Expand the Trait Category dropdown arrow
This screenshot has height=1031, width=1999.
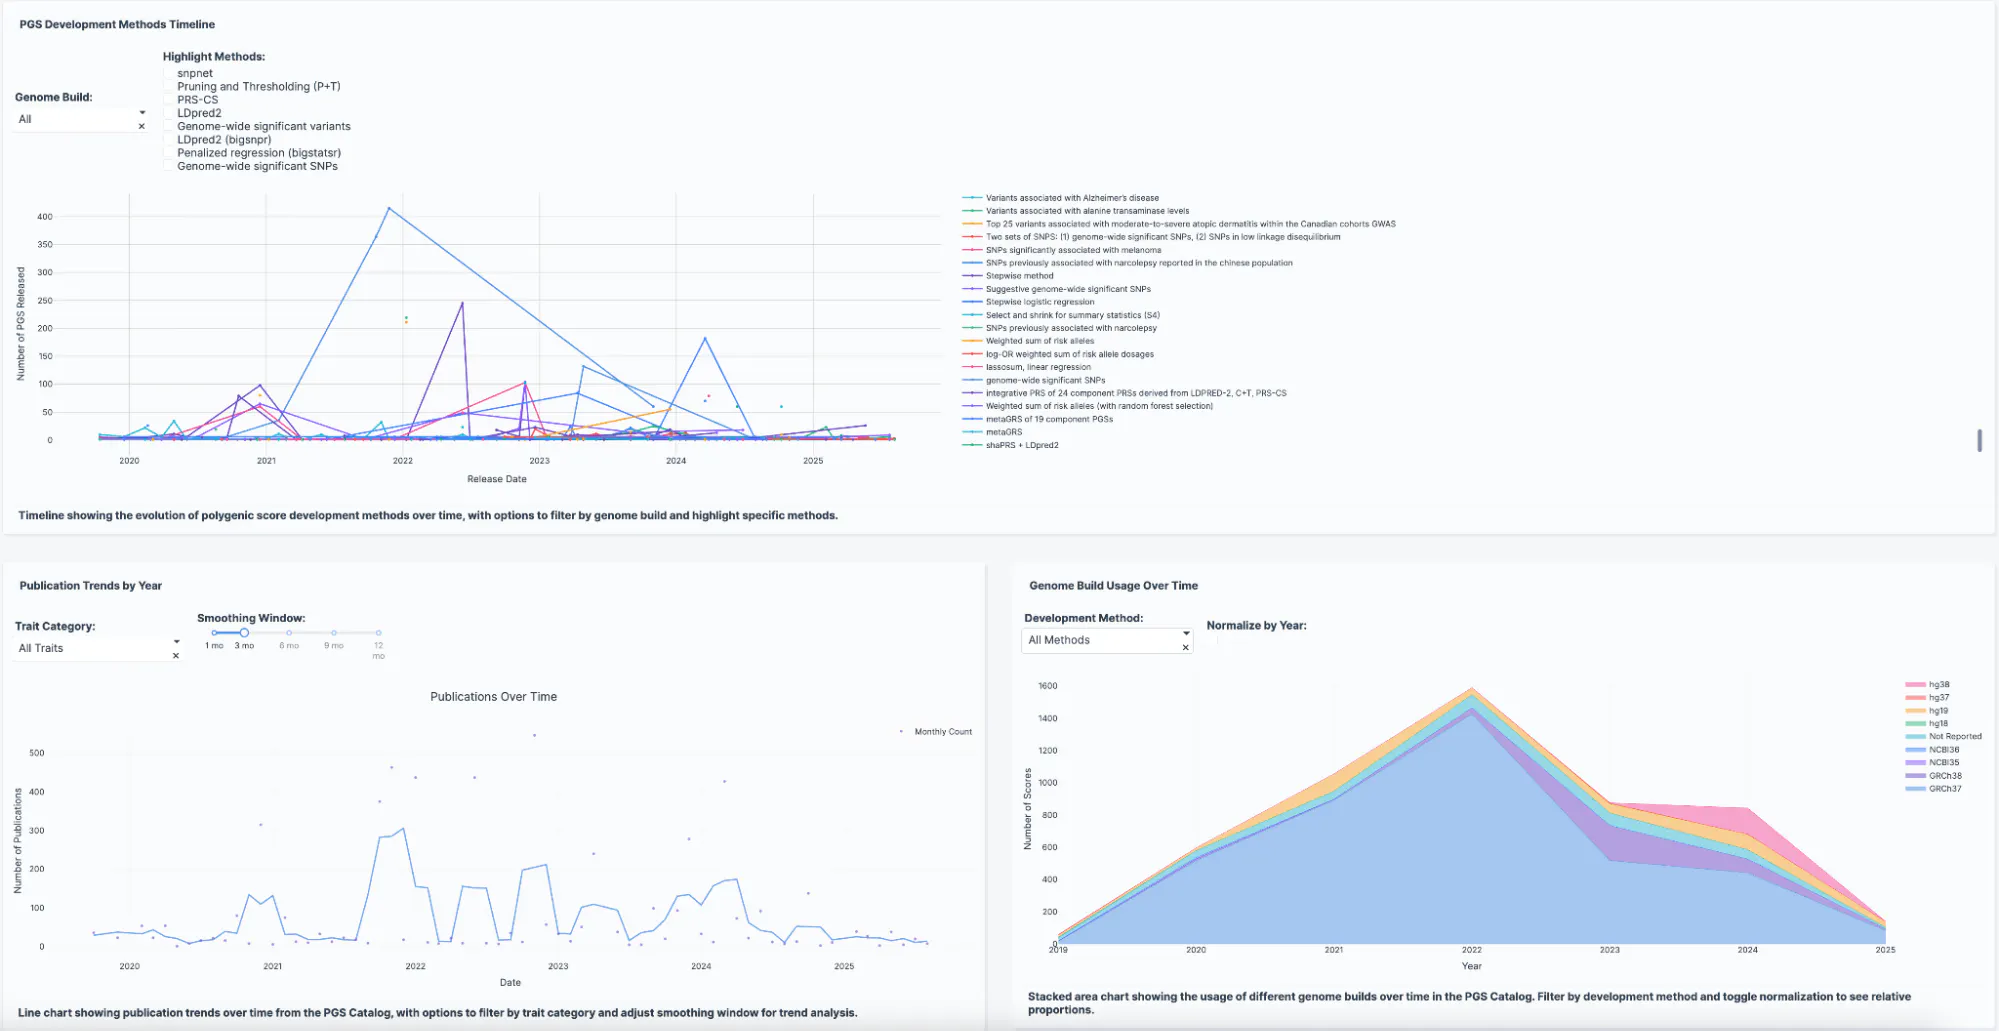pyautogui.click(x=177, y=641)
